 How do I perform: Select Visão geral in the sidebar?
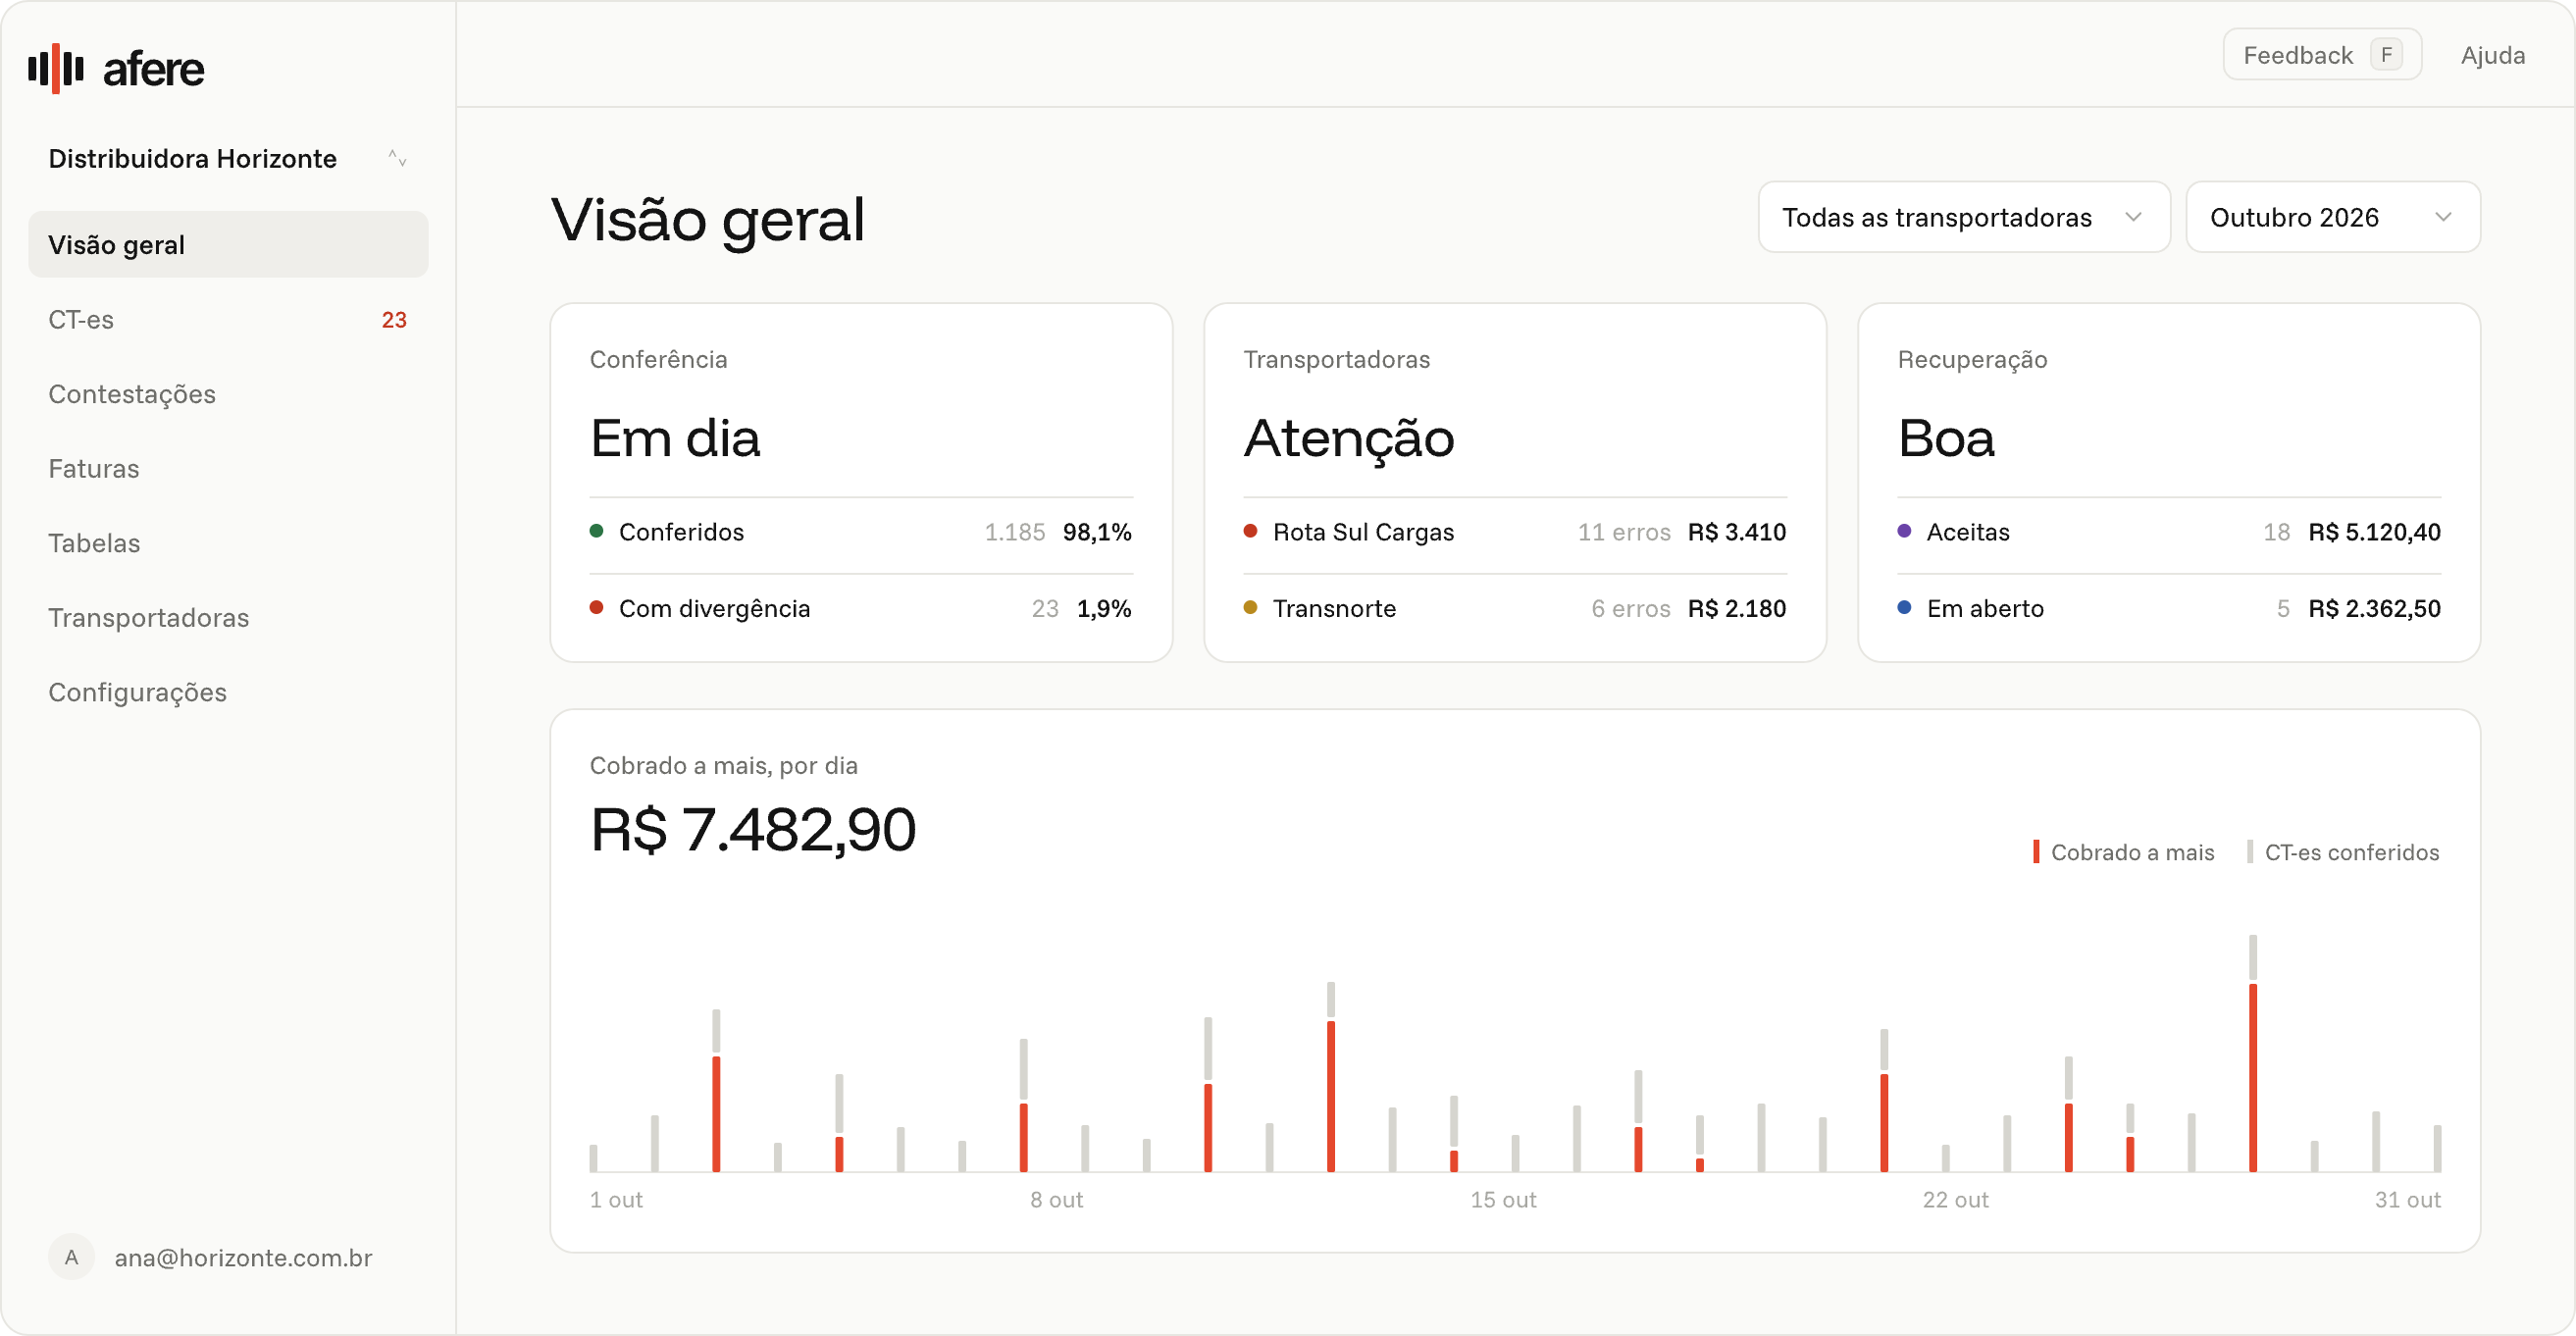(x=228, y=245)
